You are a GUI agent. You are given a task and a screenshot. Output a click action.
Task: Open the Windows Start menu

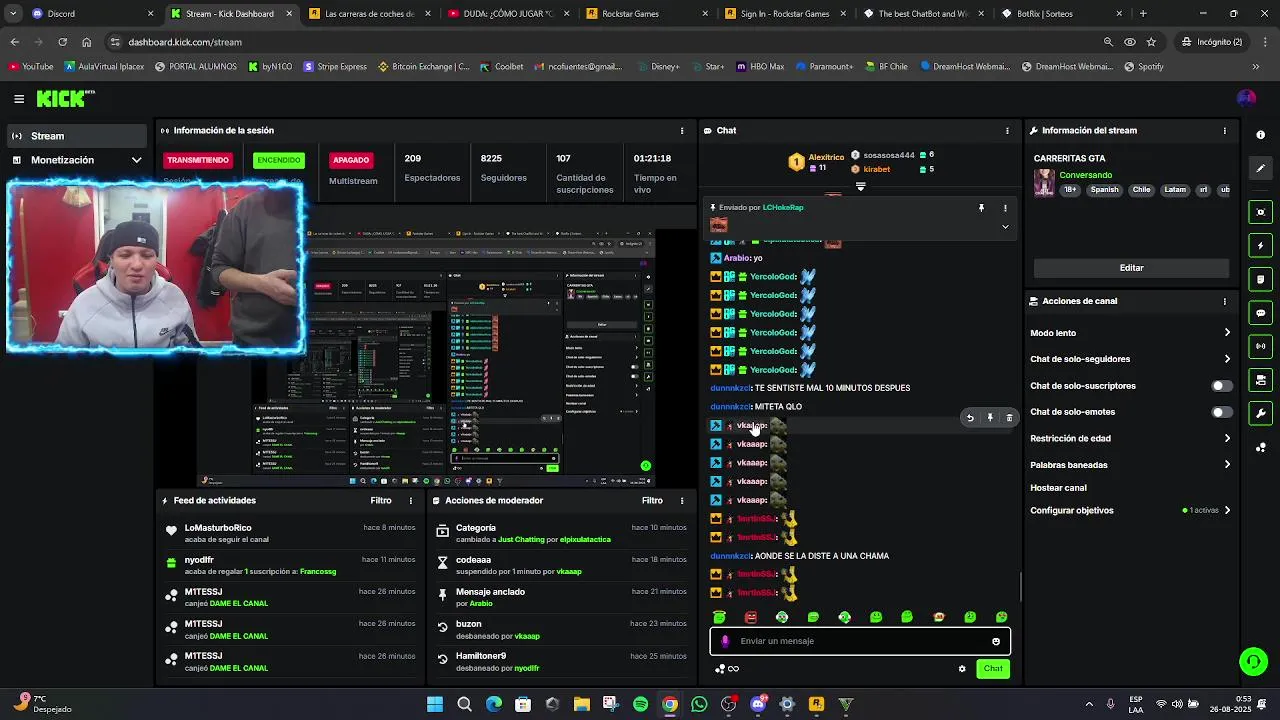pos(435,705)
